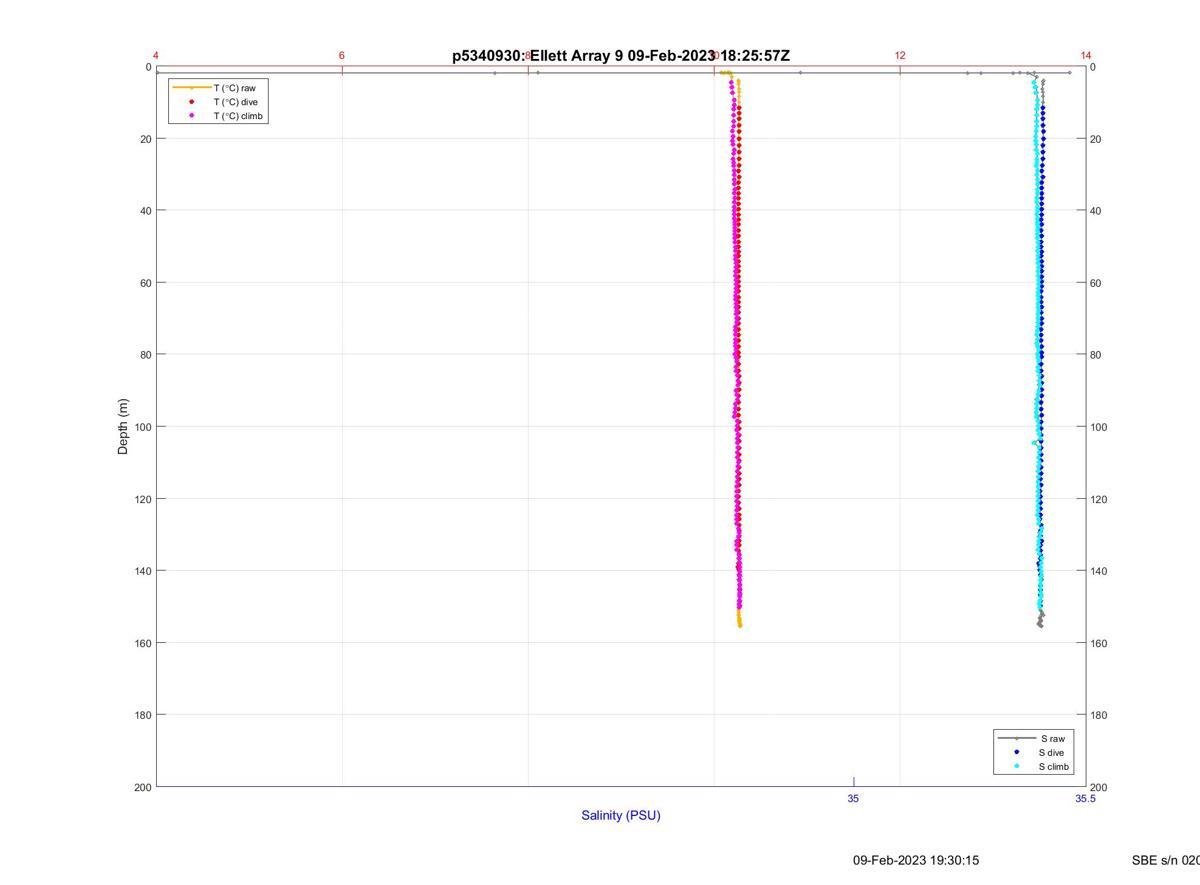
Task: Click the blue salinity tick label '35.5'
Action: point(1085,798)
